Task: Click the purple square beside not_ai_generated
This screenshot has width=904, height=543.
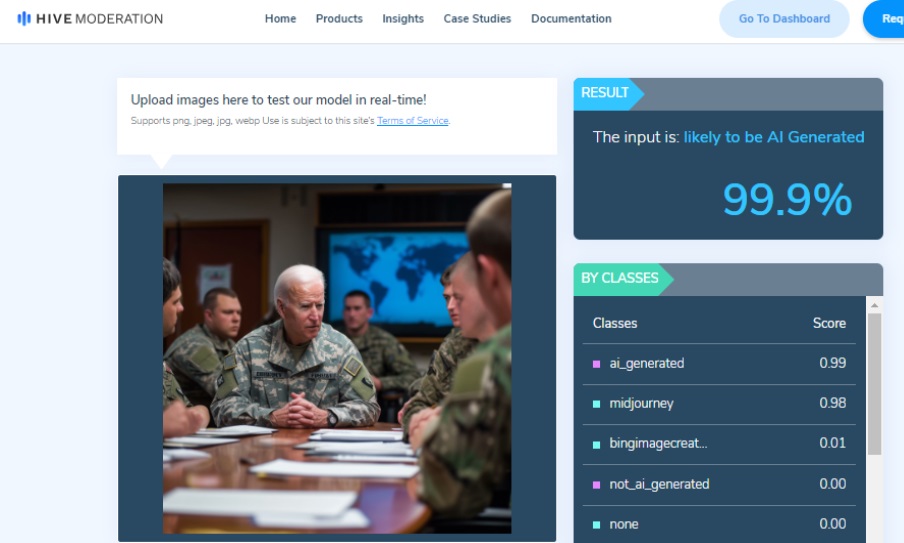Action: pyautogui.click(x=597, y=485)
